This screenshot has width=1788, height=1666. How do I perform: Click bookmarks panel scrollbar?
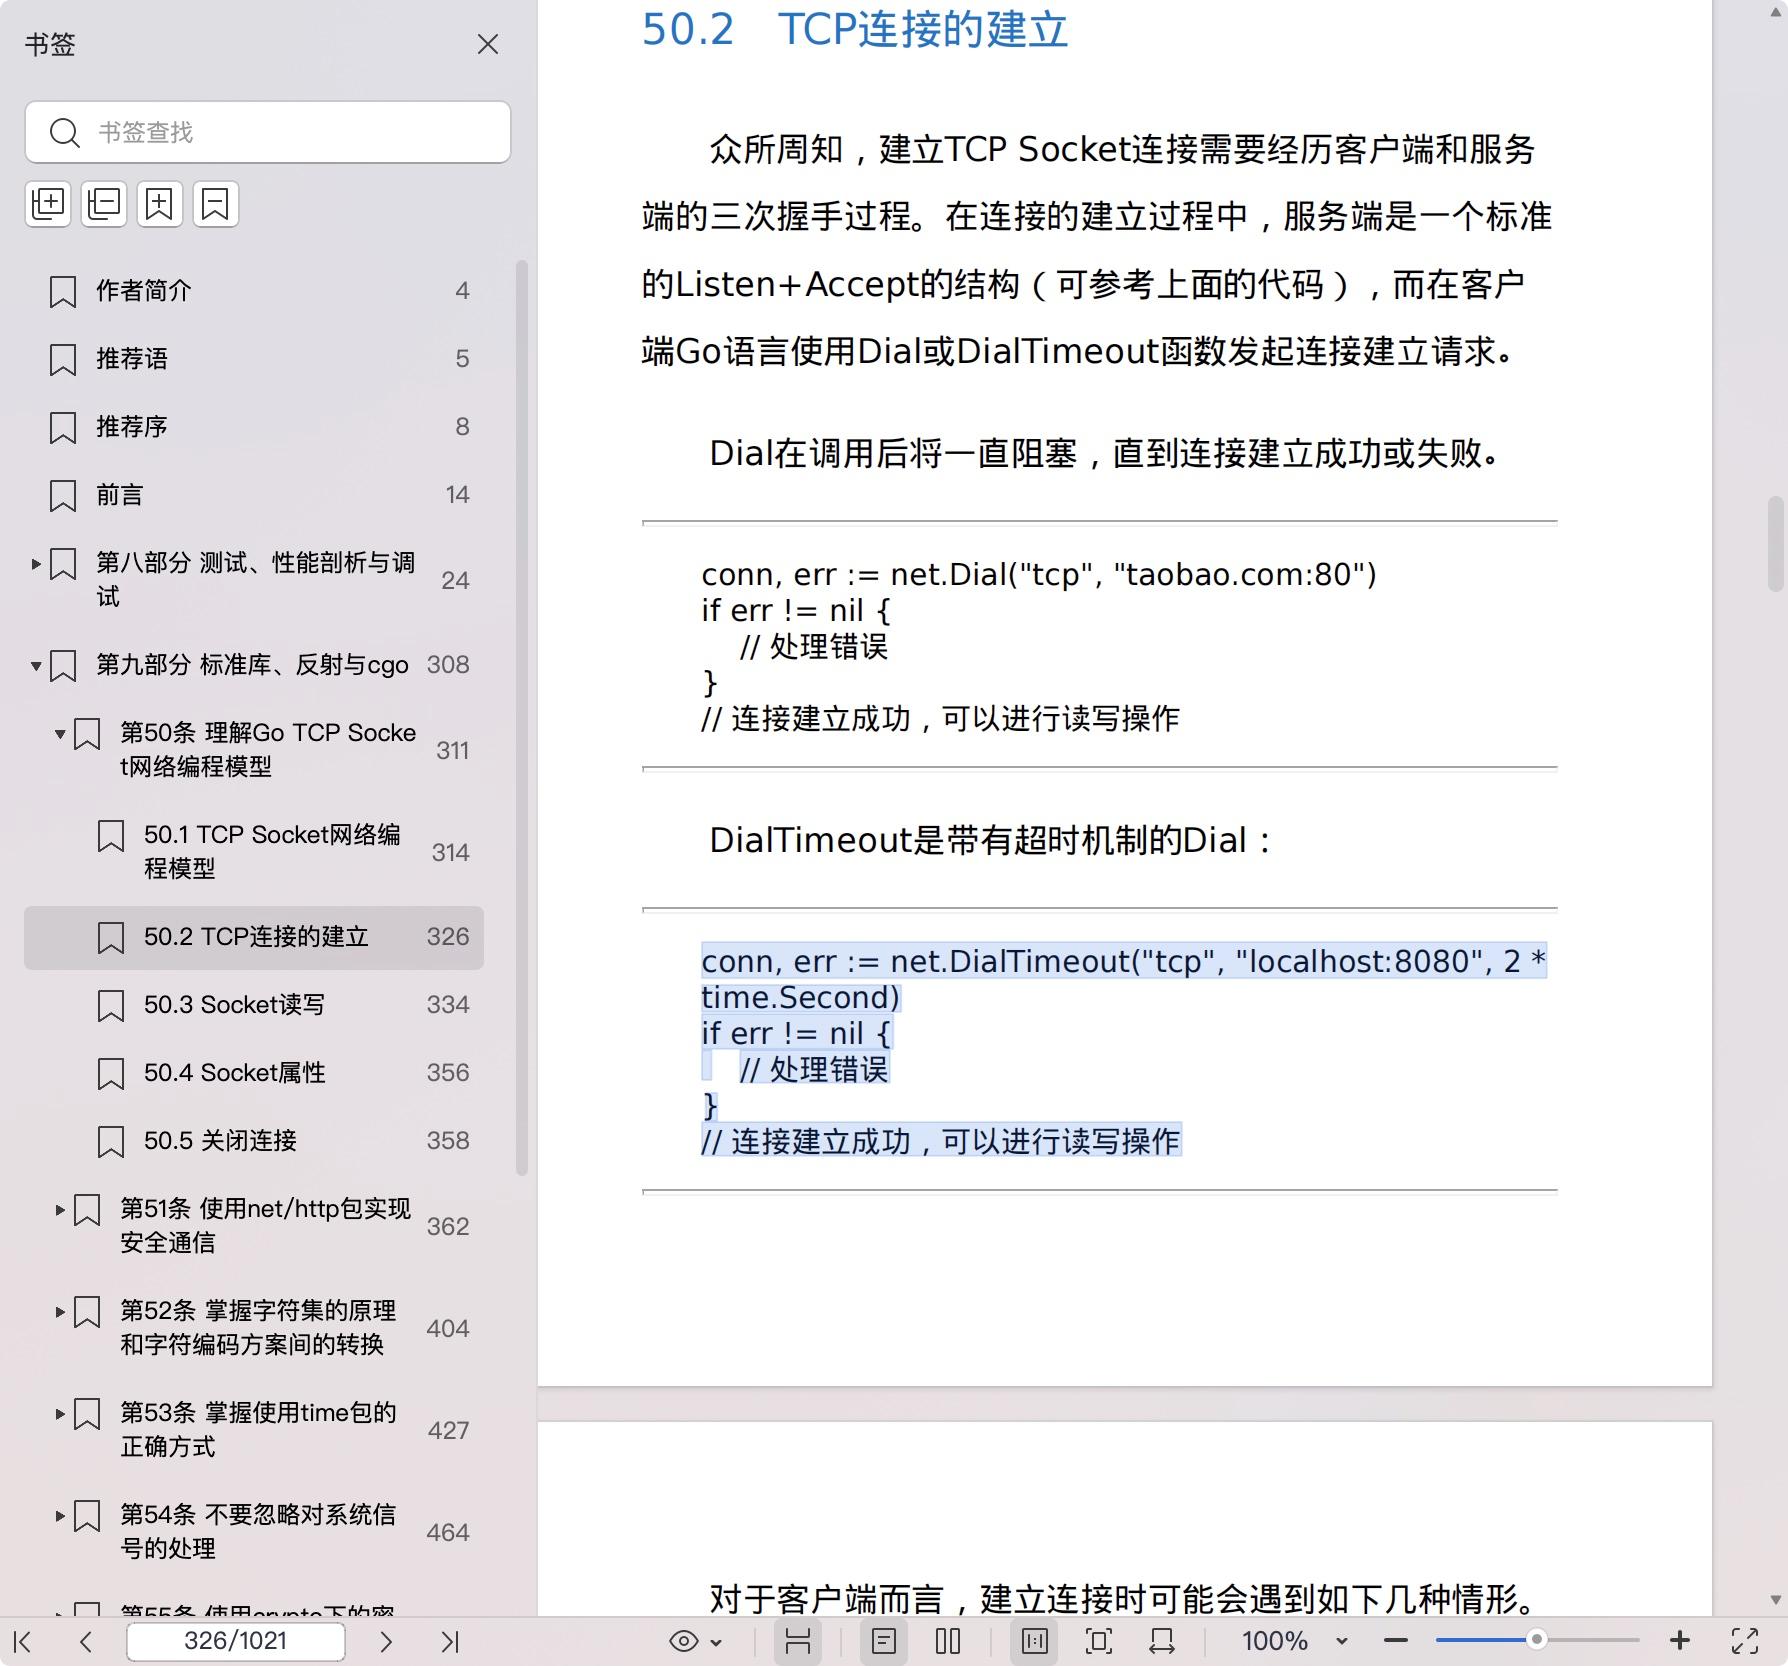tap(521, 717)
